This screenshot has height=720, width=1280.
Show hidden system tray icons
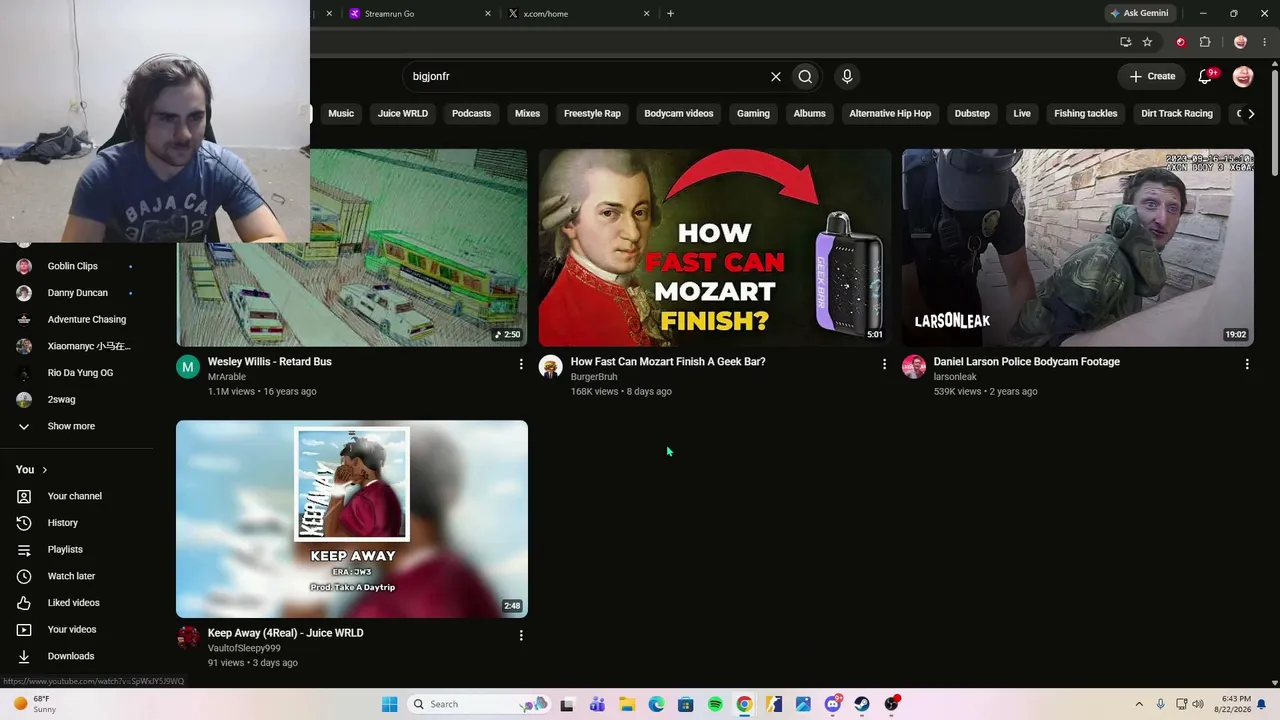click(x=1138, y=704)
